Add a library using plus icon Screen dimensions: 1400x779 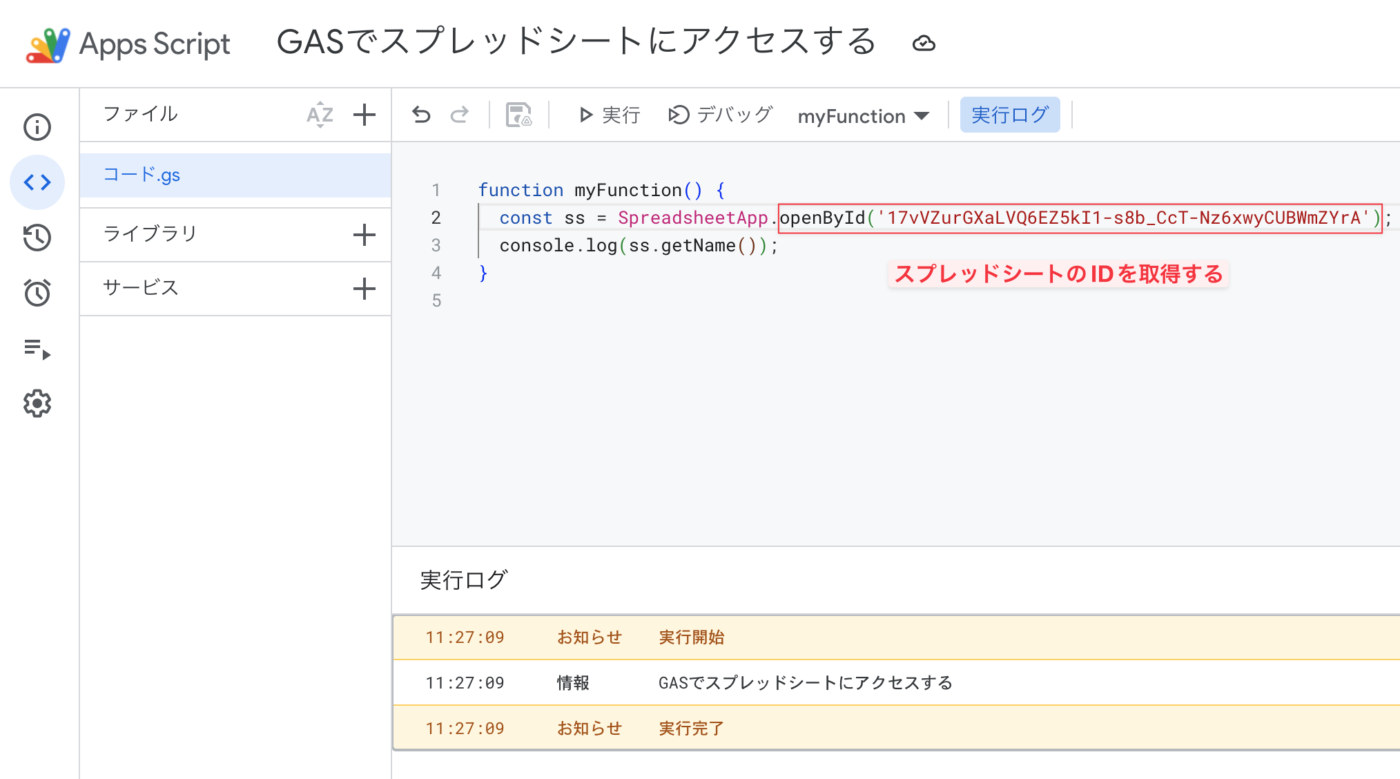coord(364,235)
